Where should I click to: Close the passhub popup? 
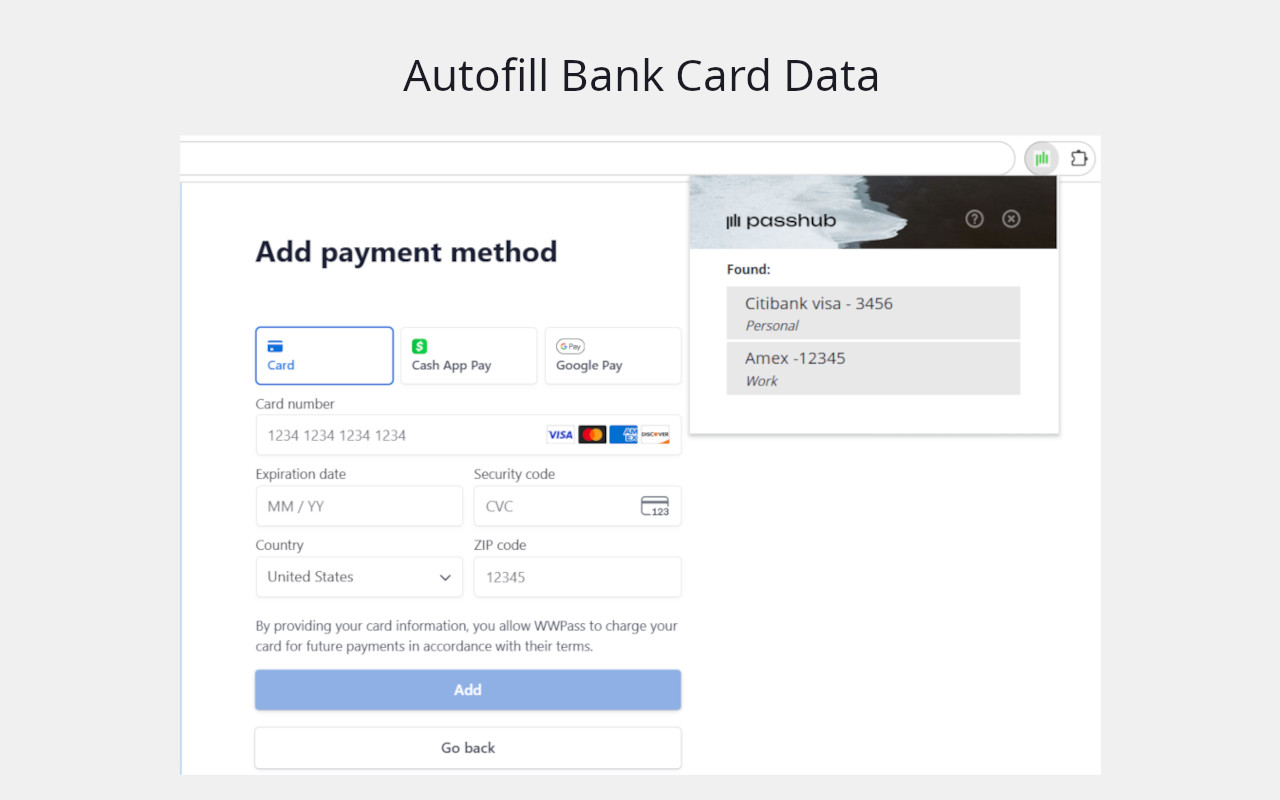click(x=1010, y=218)
